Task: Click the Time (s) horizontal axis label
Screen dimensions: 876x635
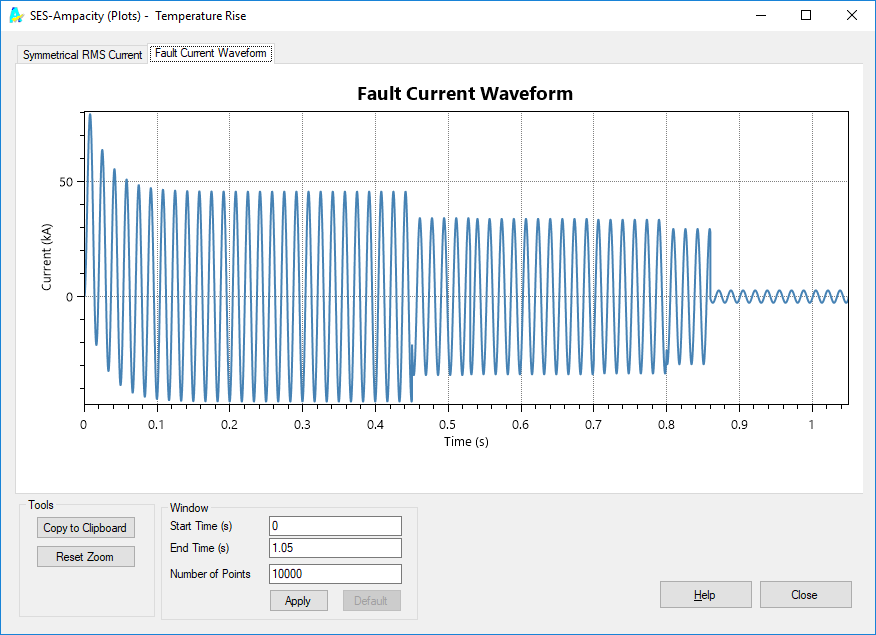Action: pyautogui.click(x=466, y=441)
